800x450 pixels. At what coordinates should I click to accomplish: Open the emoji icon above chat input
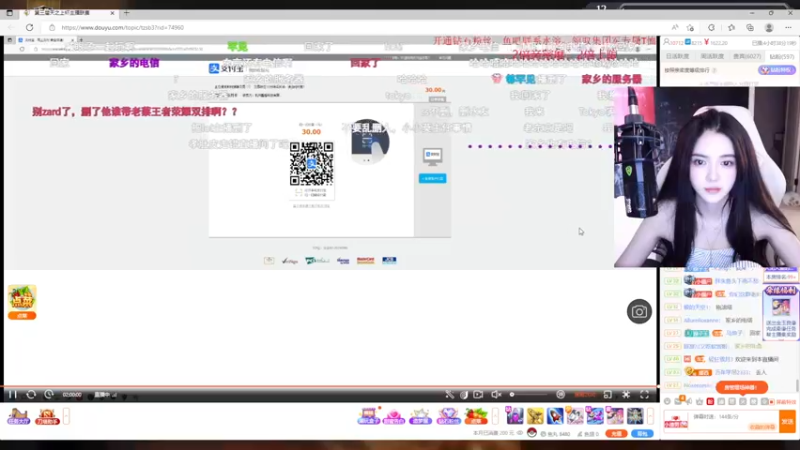pyautogui.click(x=667, y=402)
